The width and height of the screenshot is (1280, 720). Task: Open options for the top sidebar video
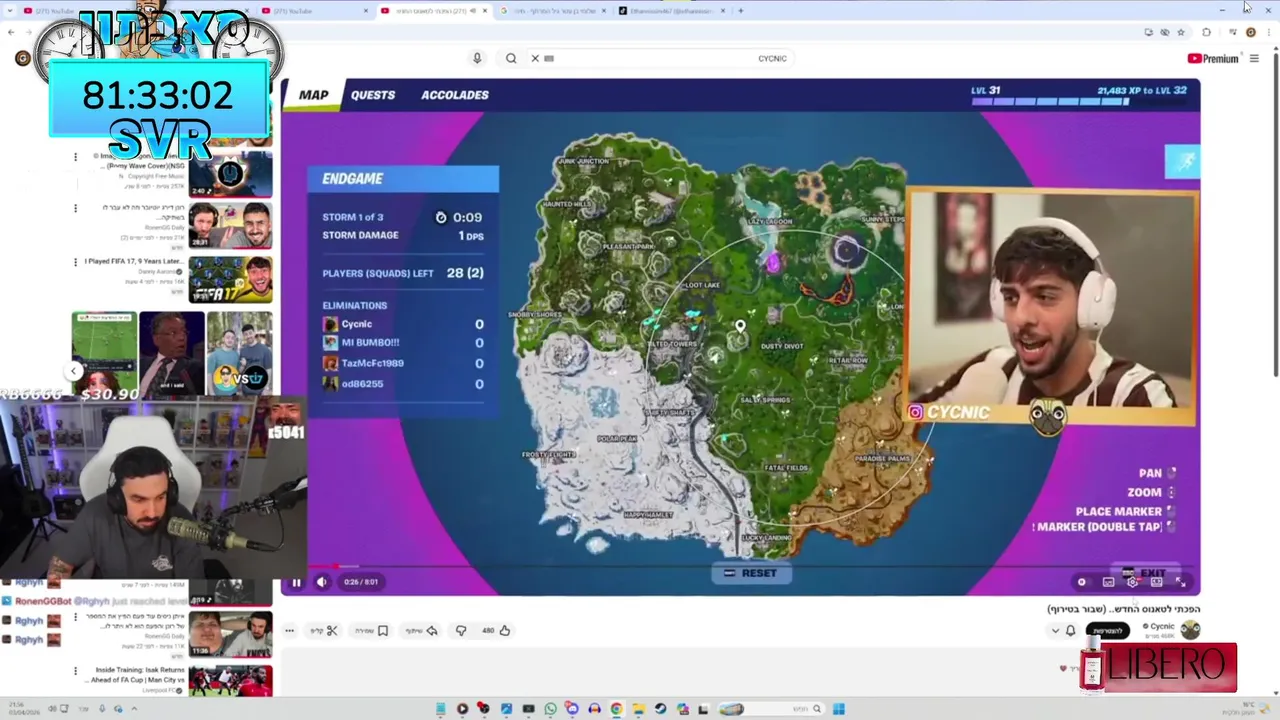[75, 156]
